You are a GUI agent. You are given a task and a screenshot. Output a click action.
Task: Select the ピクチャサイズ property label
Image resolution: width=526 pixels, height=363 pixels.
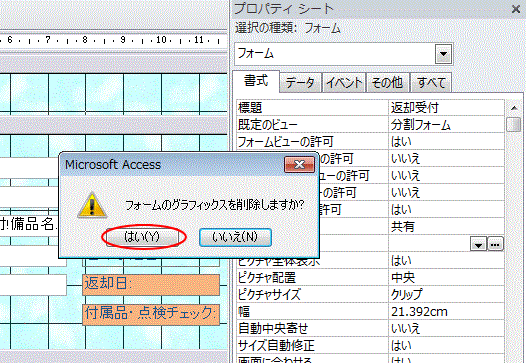(x=312, y=295)
